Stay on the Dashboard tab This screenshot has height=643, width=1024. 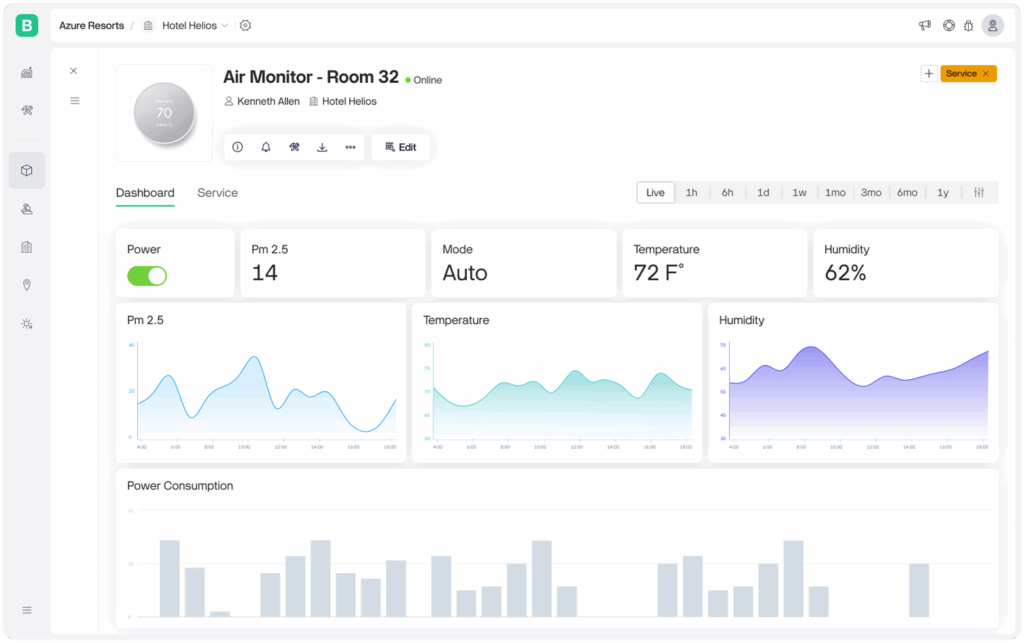click(x=145, y=192)
